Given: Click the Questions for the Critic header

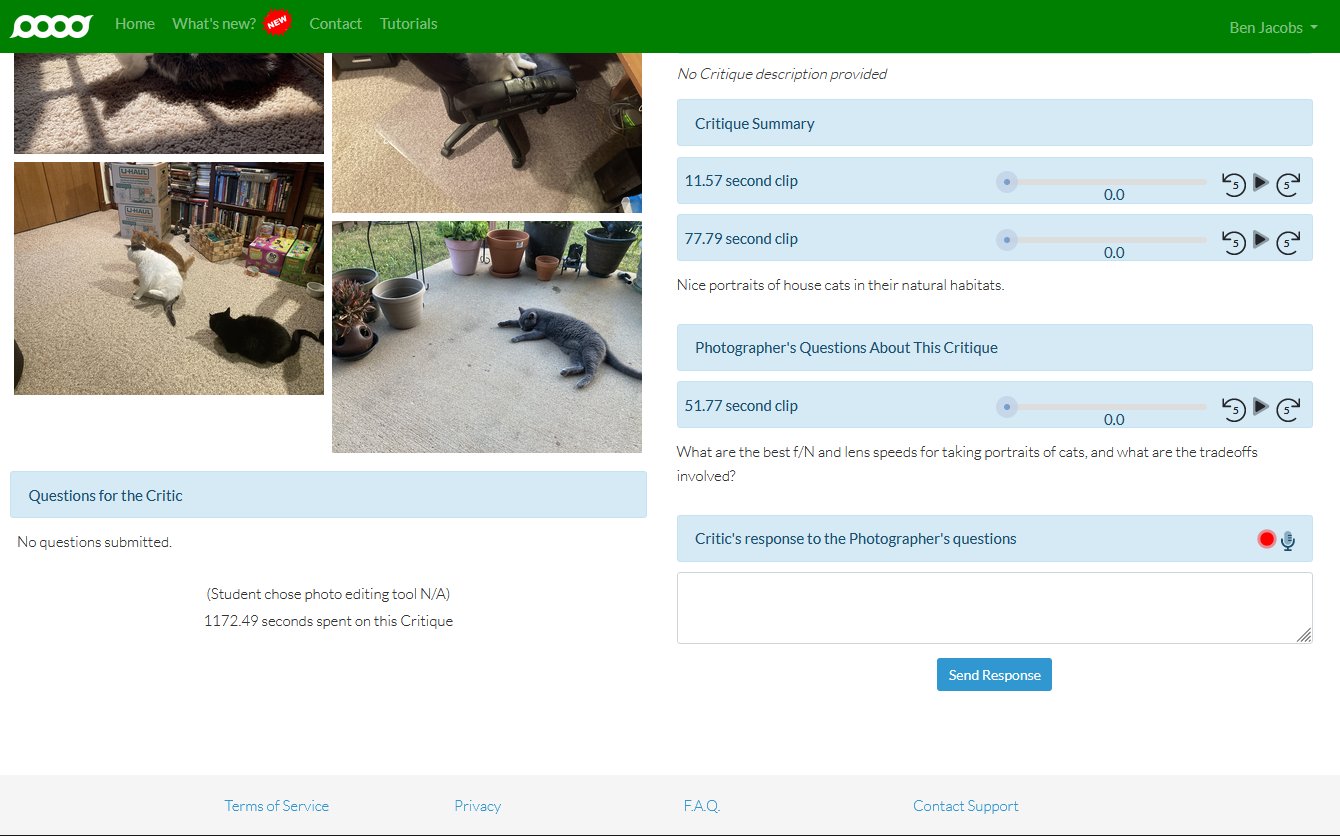Looking at the screenshot, I should coord(328,495).
